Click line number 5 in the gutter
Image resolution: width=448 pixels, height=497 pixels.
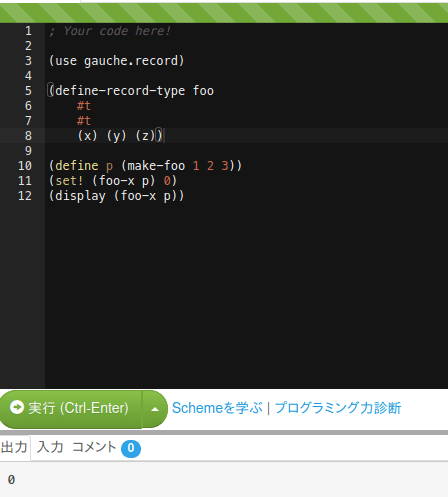pyautogui.click(x=28, y=91)
